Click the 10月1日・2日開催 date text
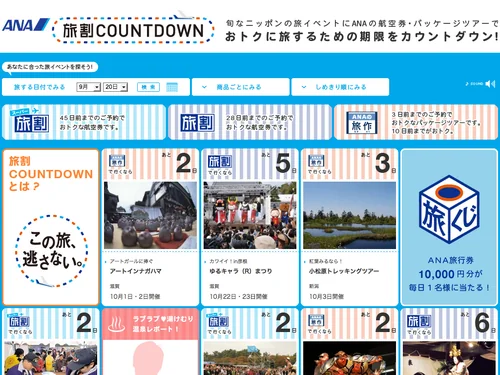 click(x=135, y=296)
